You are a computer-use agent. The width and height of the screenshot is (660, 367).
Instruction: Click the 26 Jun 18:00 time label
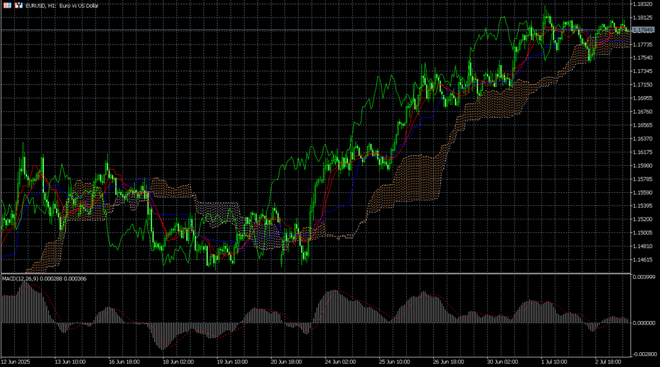tap(448, 362)
